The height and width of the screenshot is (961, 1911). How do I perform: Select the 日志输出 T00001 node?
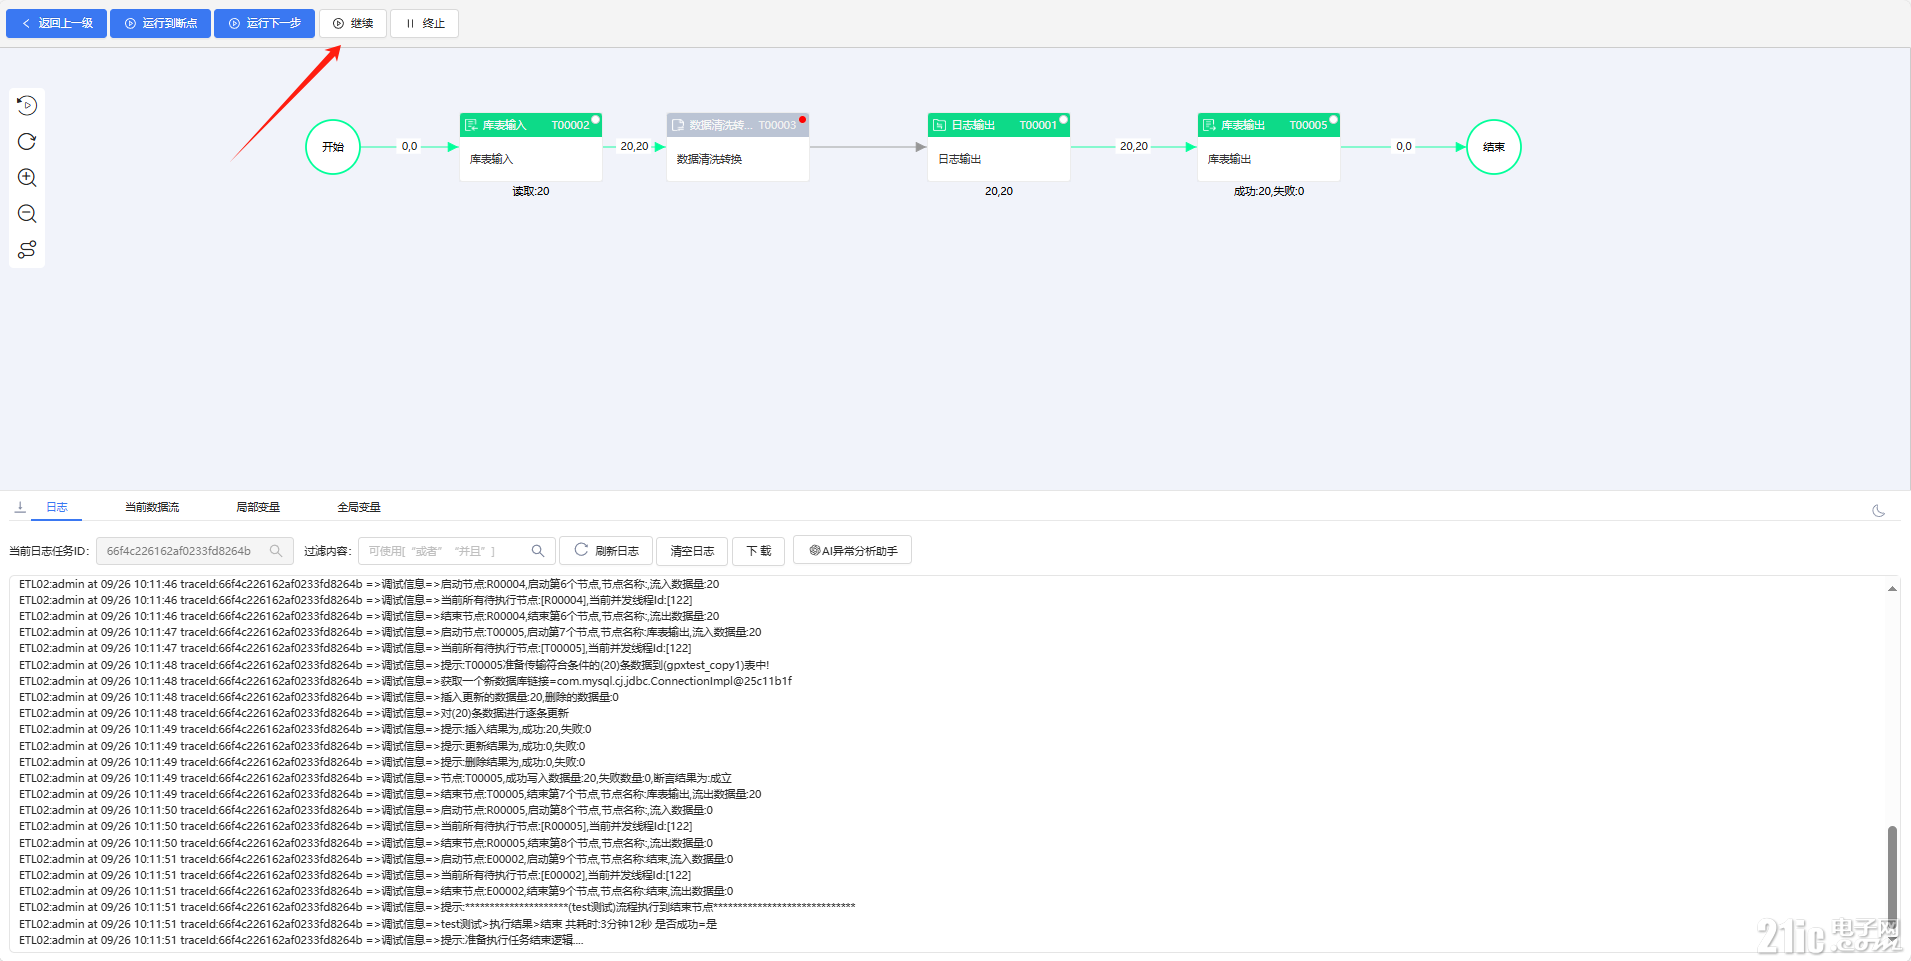click(x=999, y=147)
